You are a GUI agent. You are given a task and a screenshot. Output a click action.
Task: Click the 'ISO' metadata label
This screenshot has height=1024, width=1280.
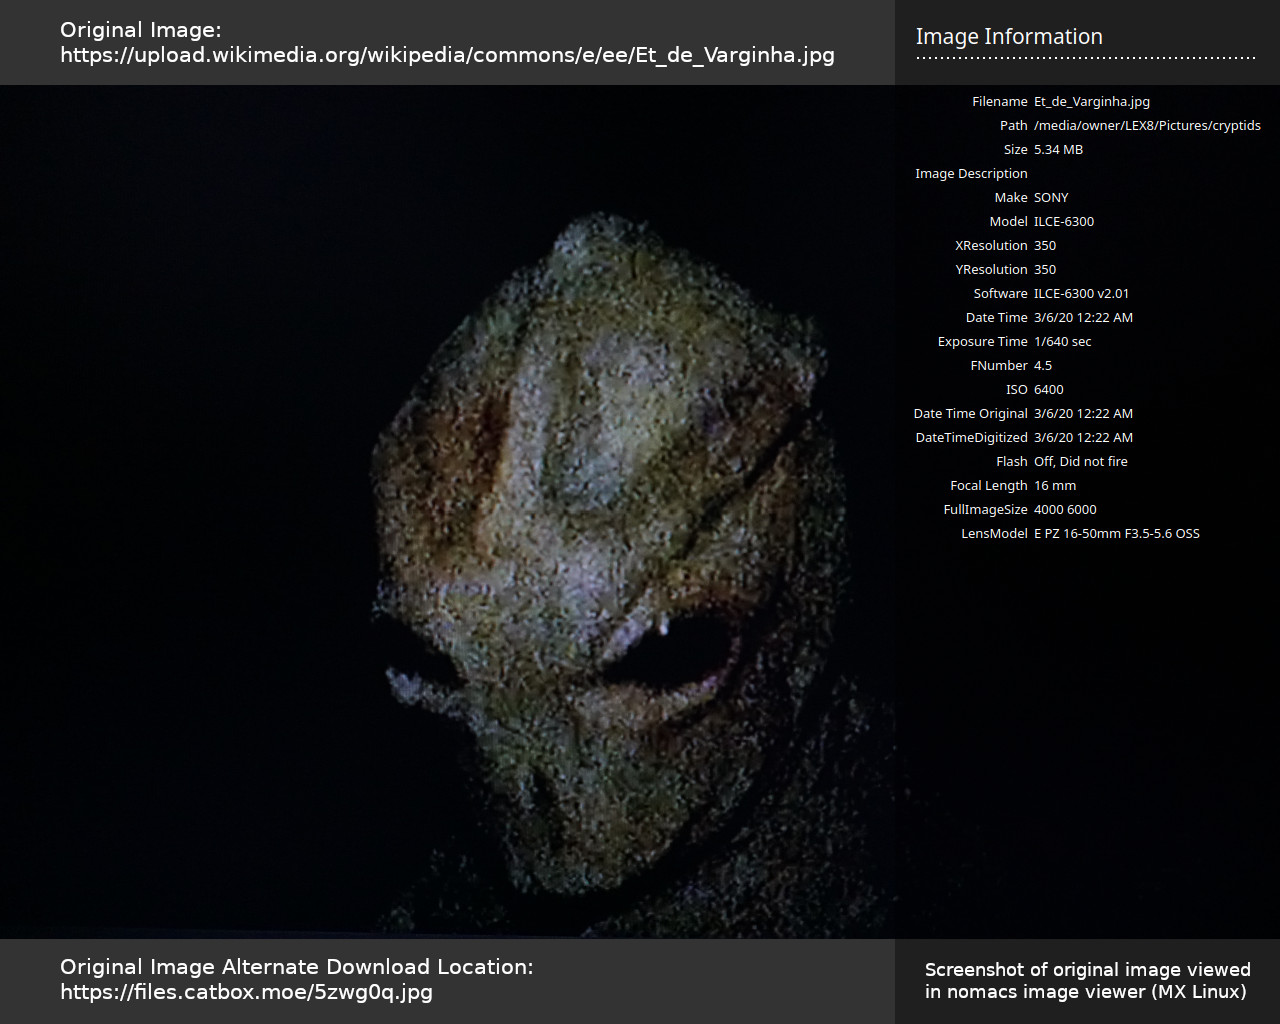click(x=1017, y=390)
